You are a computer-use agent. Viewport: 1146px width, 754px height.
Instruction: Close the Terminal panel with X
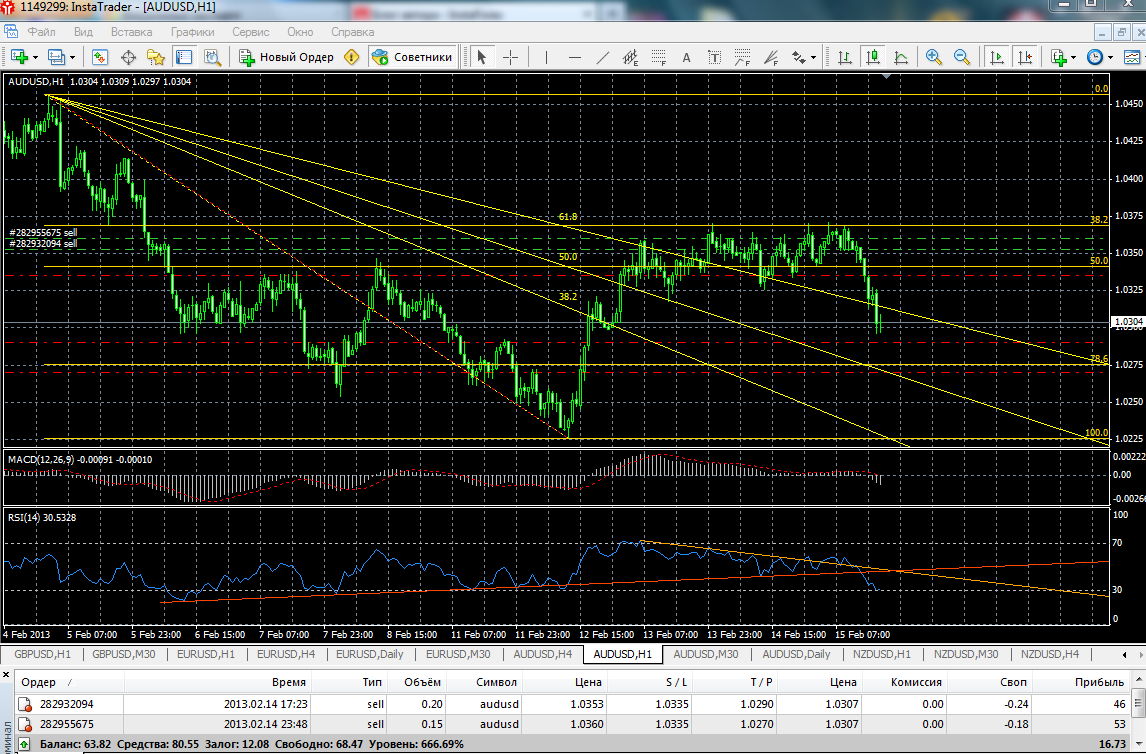coord(6,675)
